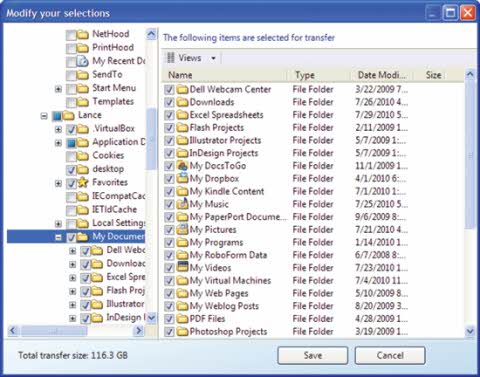Screen dimensions: 480x377
Task: Click the tree horizontal scrollbar thumb
Action: tap(53, 331)
